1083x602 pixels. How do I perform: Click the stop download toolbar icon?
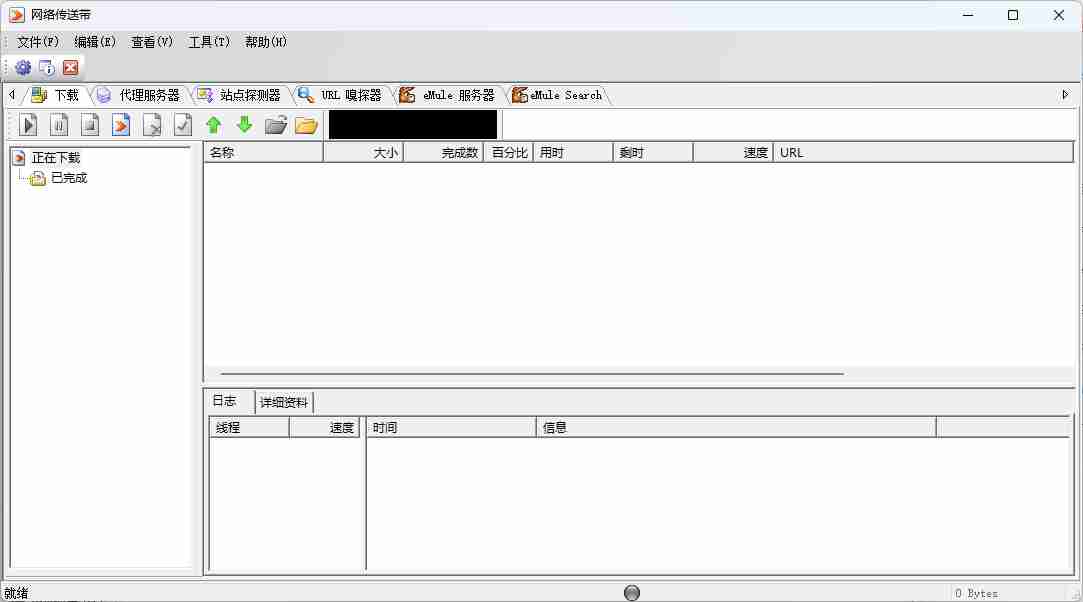pos(90,125)
